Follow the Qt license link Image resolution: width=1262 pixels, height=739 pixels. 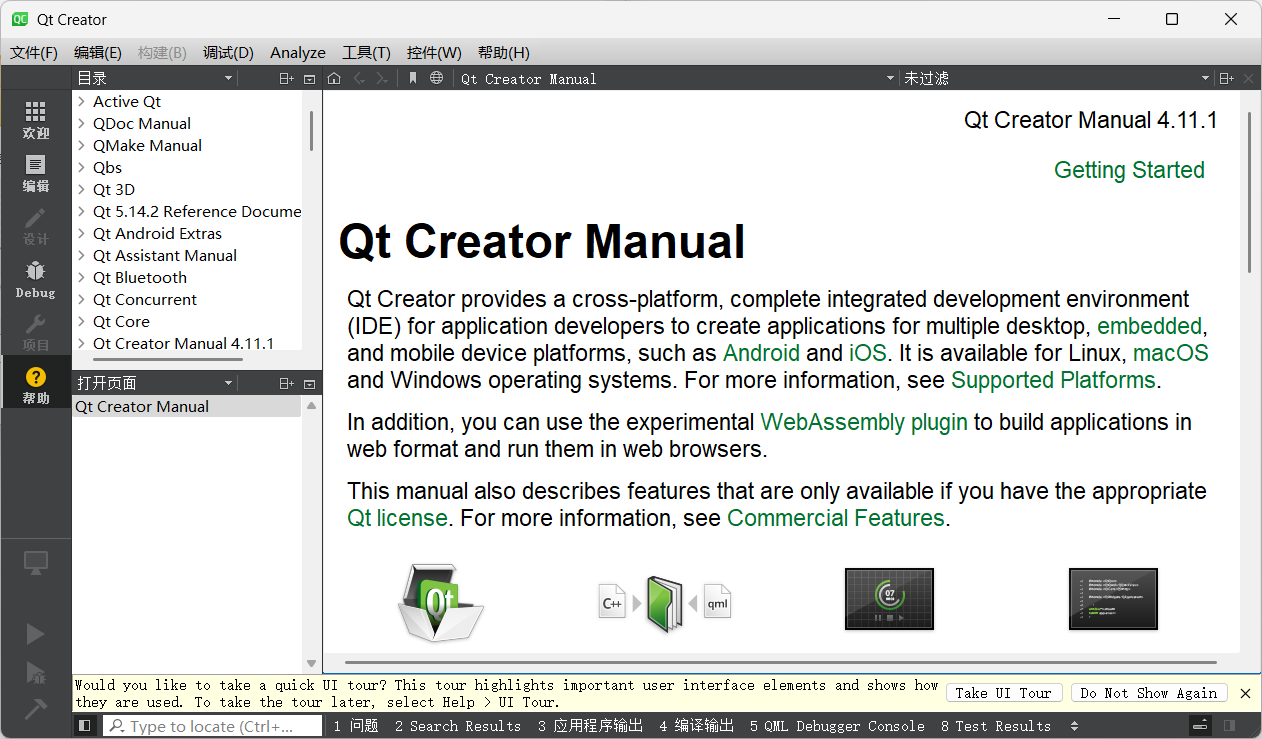click(397, 518)
